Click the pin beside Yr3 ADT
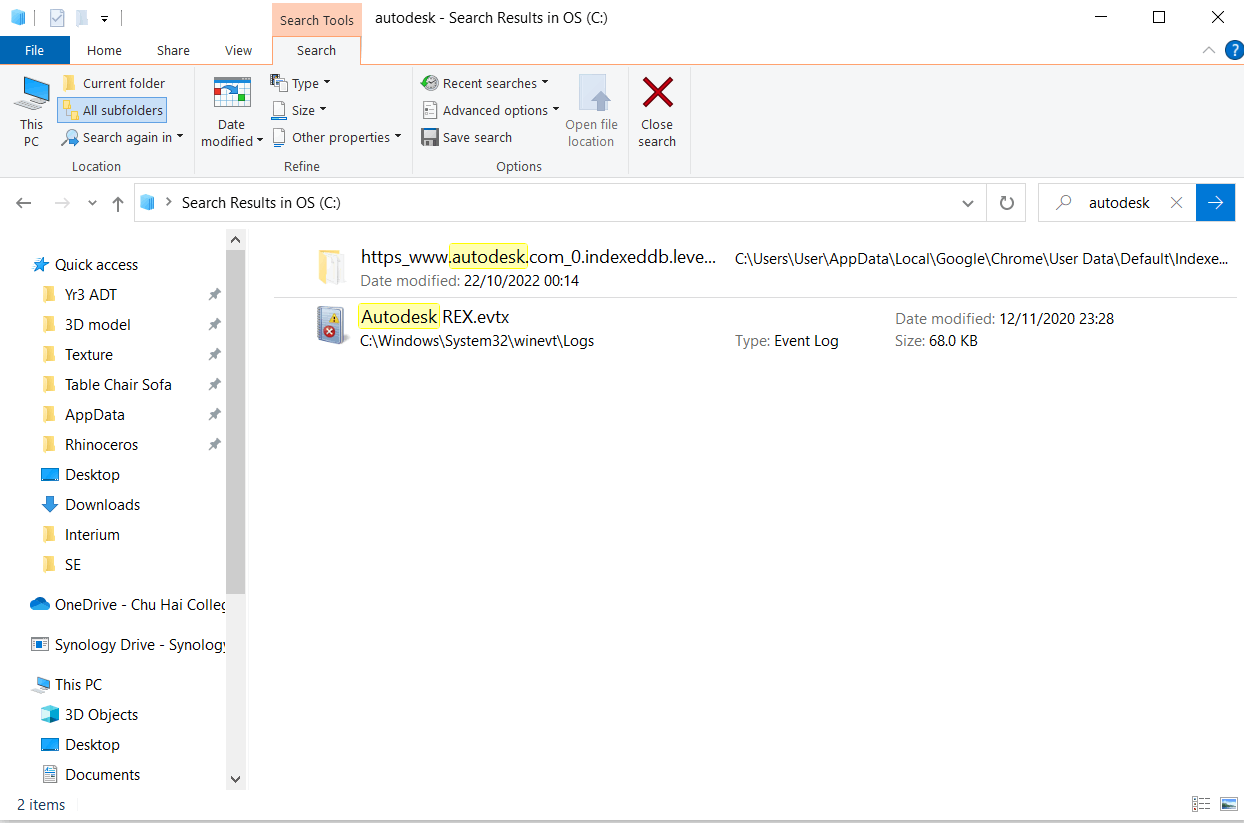The height and width of the screenshot is (823, 1244). coord(214,294)
